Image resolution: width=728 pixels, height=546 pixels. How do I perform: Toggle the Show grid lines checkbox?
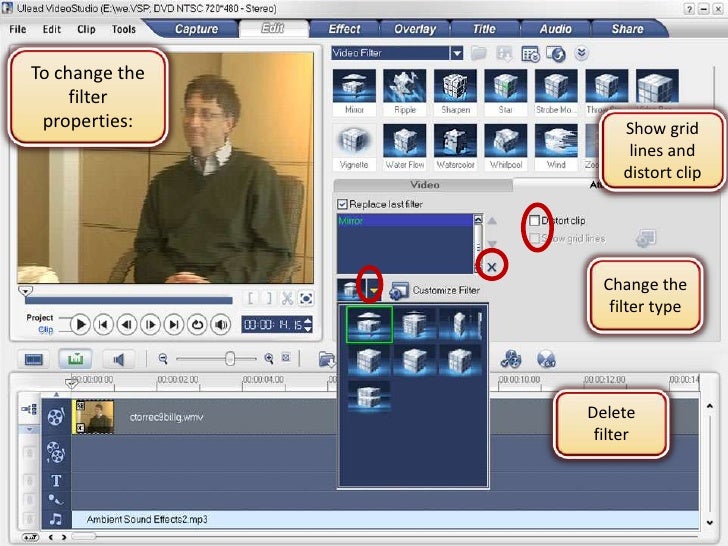point(534,238)
